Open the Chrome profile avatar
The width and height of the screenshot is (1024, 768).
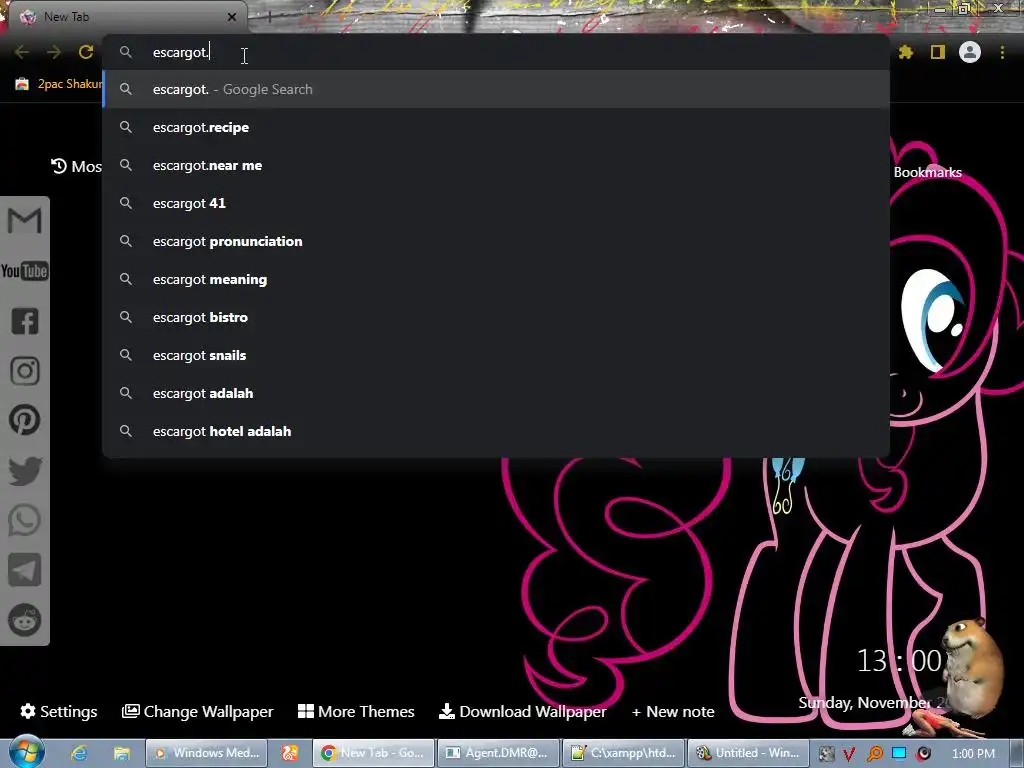pyautogui.click(x=970, y=52)
